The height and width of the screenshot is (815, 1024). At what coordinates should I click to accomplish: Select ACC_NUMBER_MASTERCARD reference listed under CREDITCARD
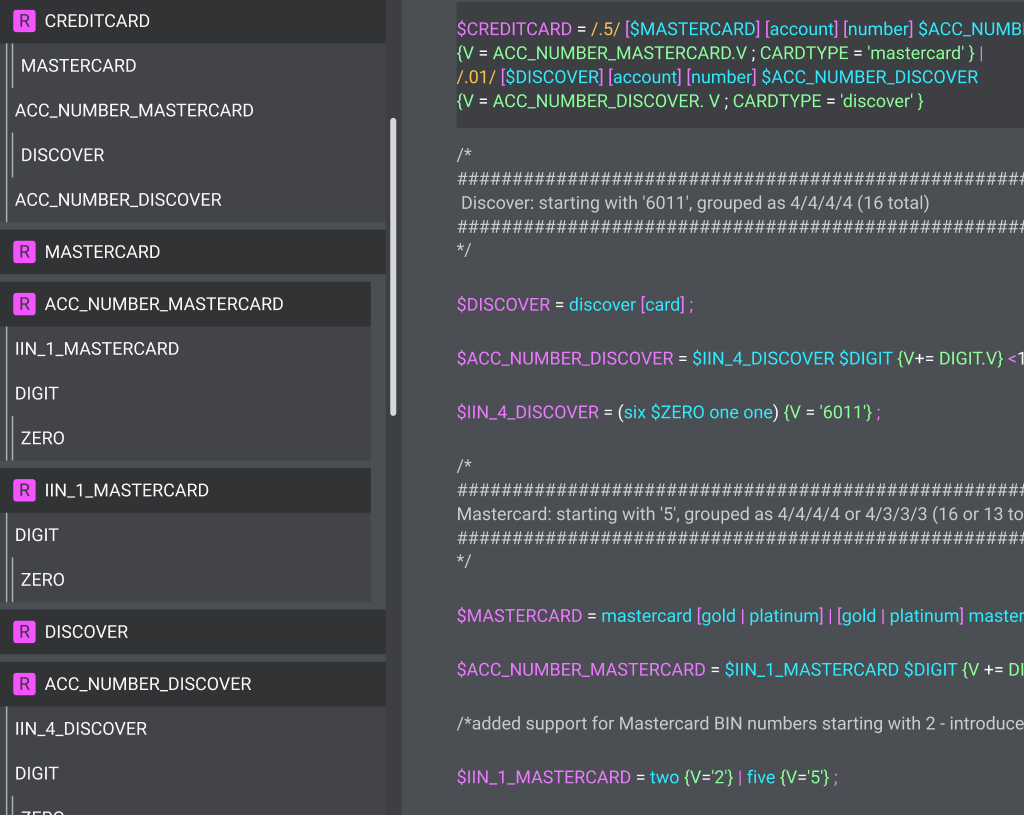point(134,110)
